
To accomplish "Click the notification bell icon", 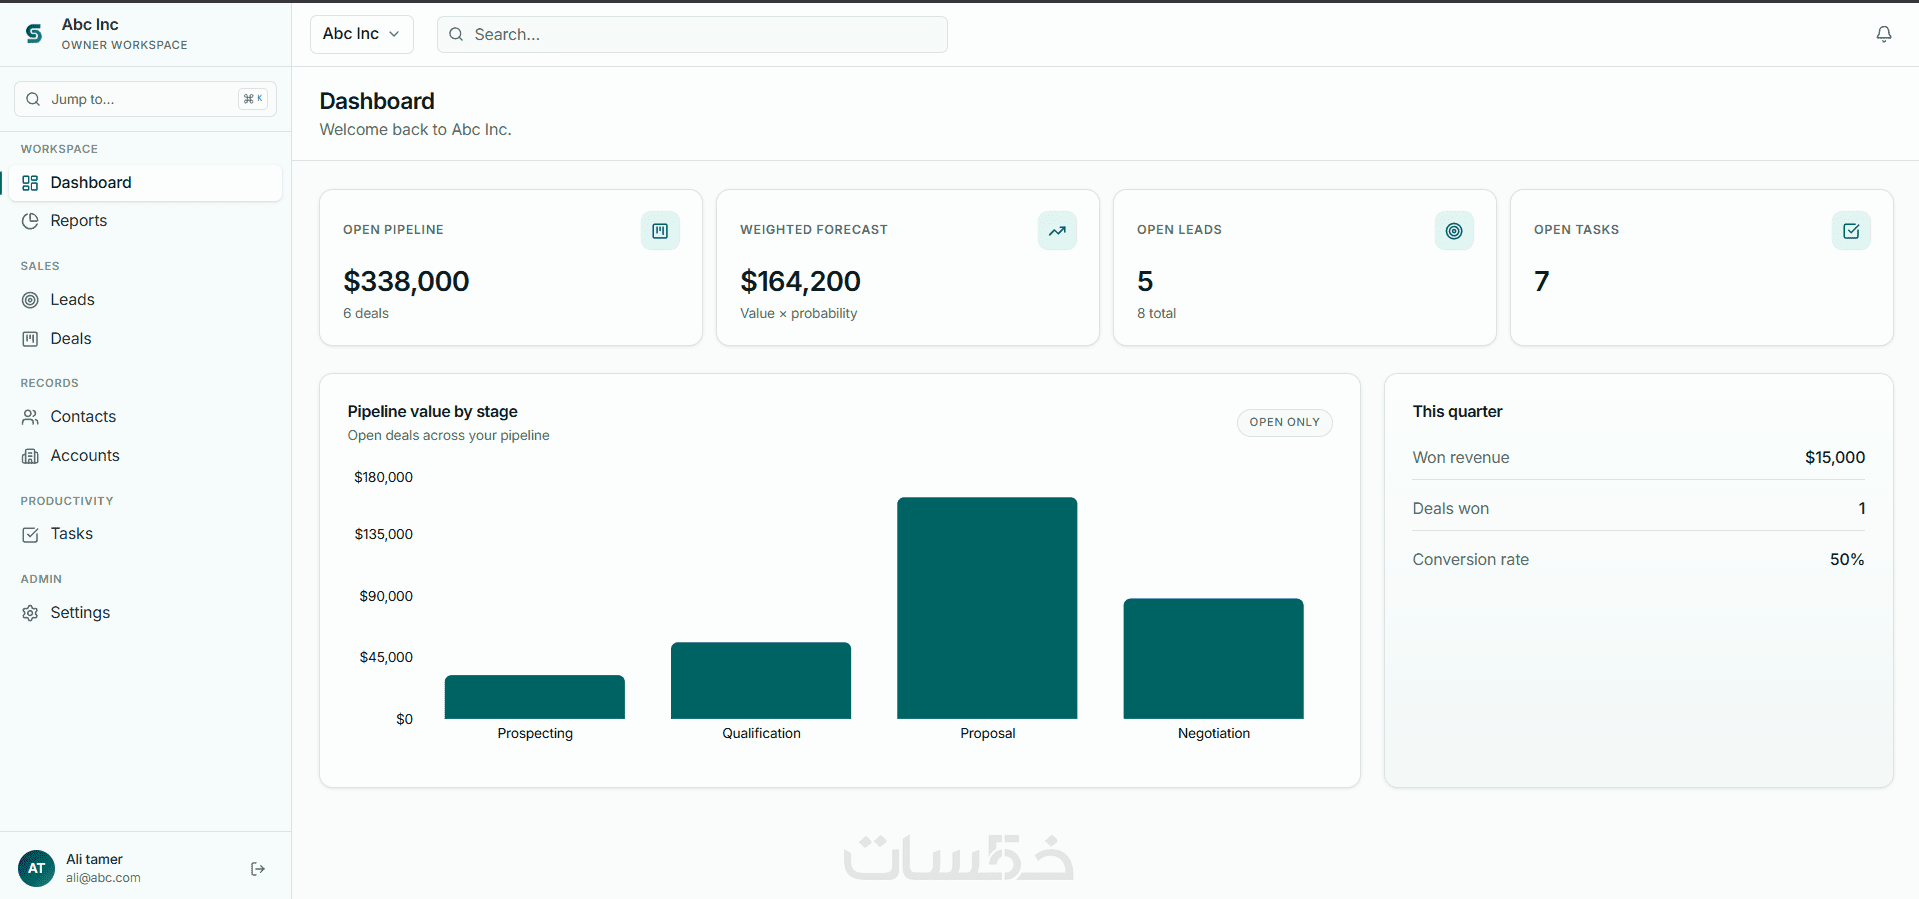I will [1883, 34].
